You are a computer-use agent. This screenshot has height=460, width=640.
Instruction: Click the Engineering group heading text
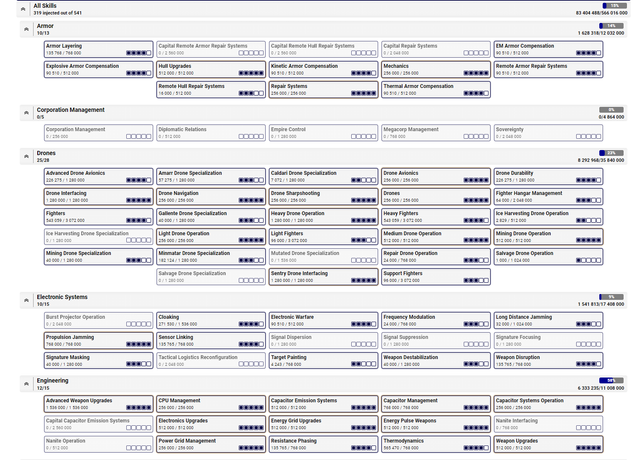(53, 380)
